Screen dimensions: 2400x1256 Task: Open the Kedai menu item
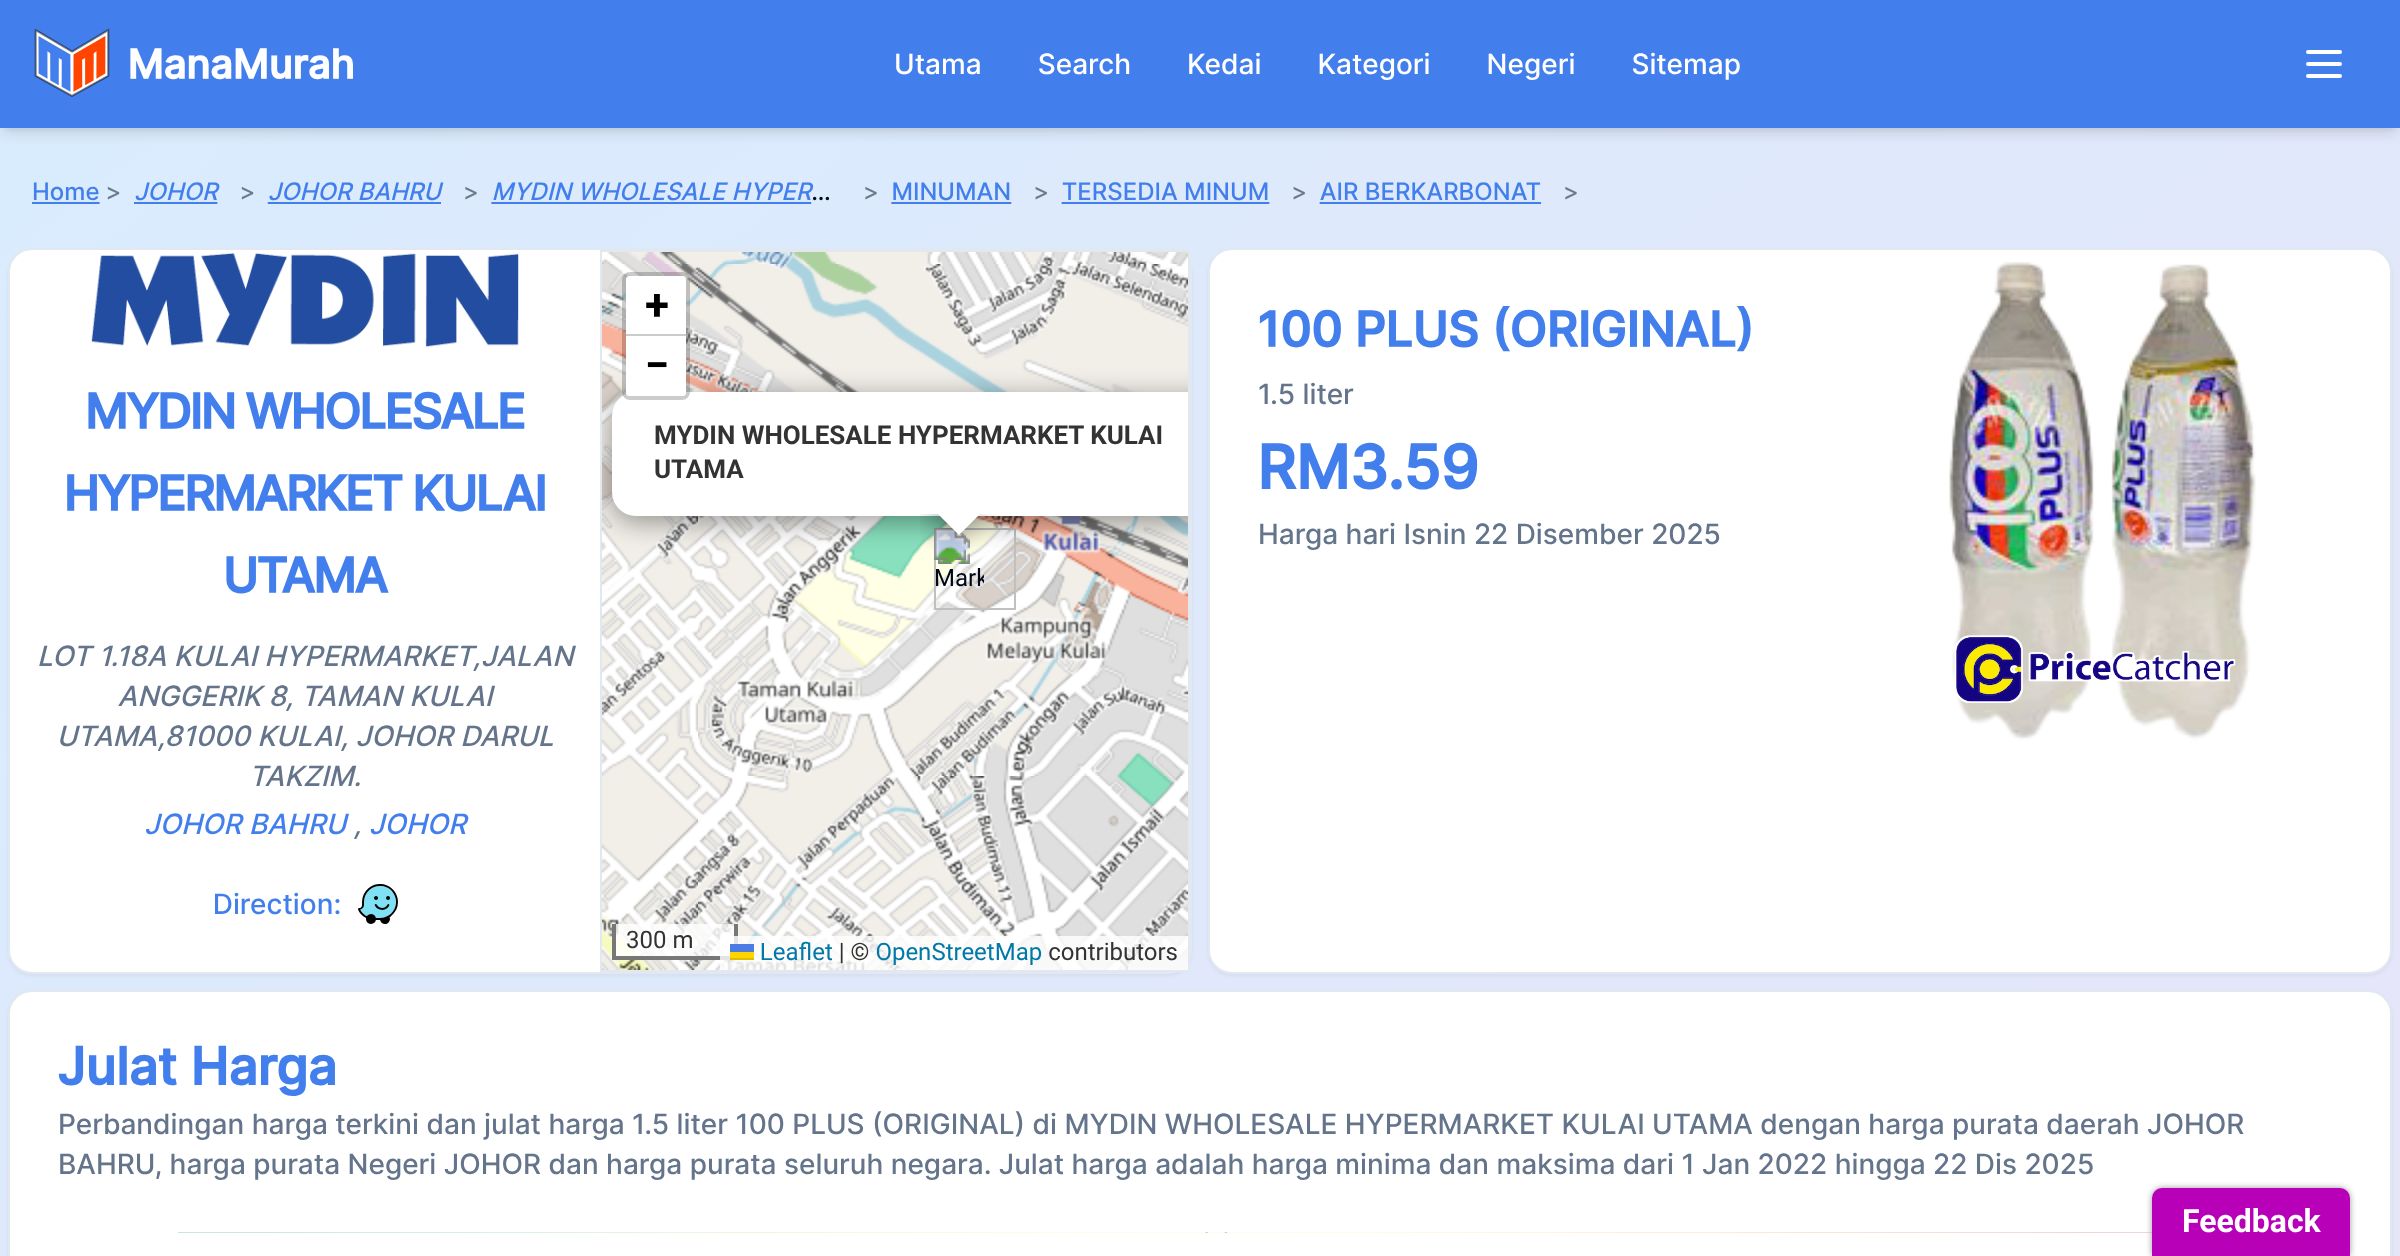1223,64
